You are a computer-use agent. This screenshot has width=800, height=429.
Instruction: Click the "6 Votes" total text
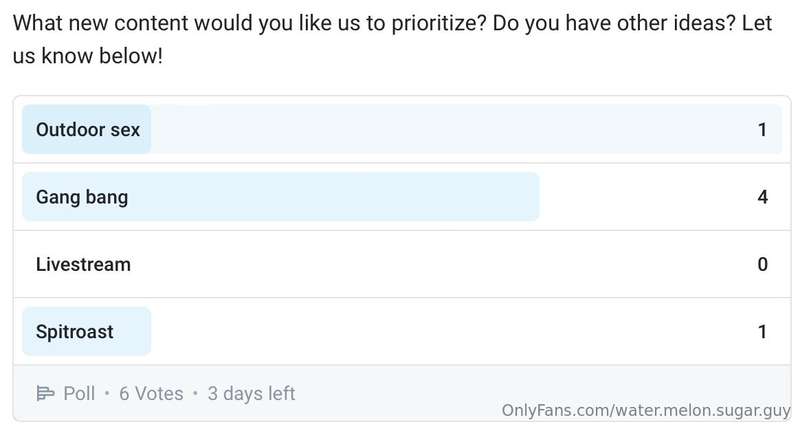(151, 394)
